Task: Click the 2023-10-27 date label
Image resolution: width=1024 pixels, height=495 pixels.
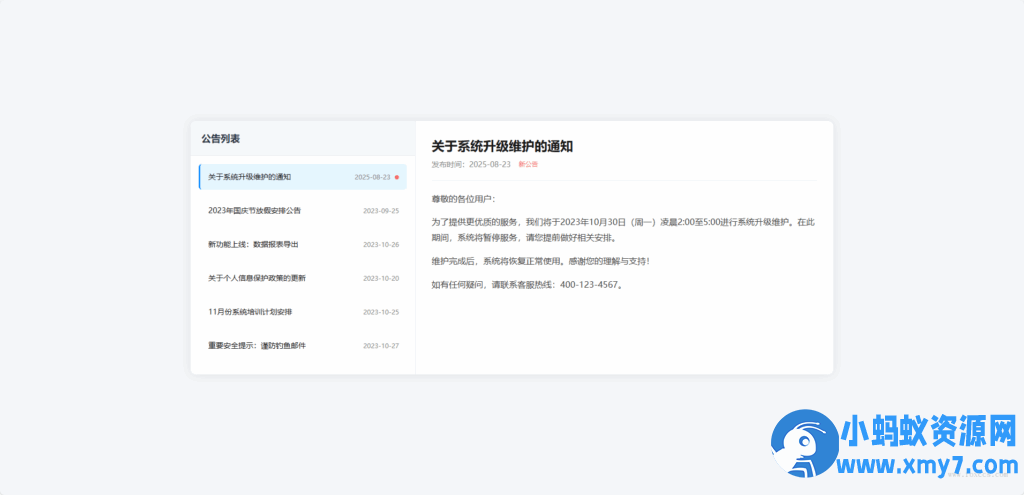Action: [381, 345]
